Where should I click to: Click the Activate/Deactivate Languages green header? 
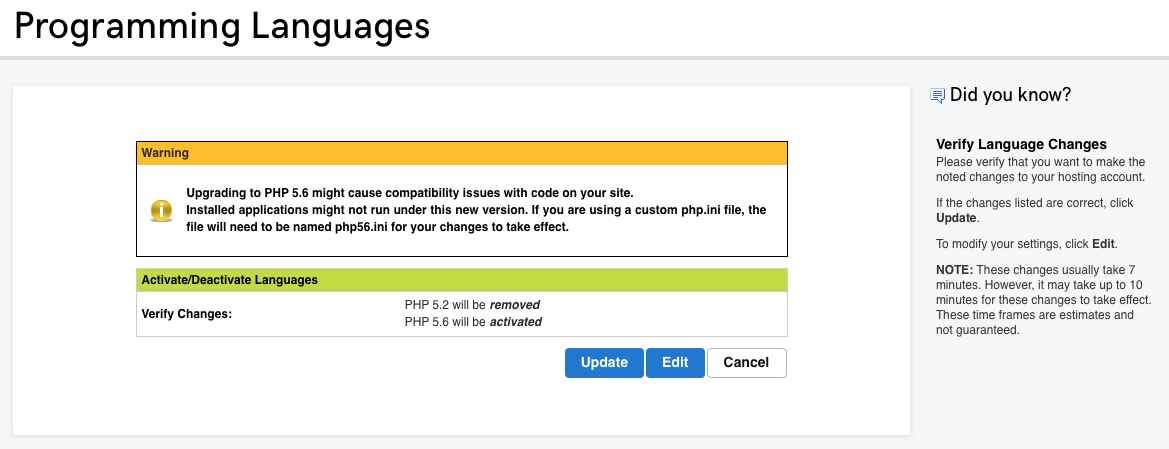tap(461, 280)
